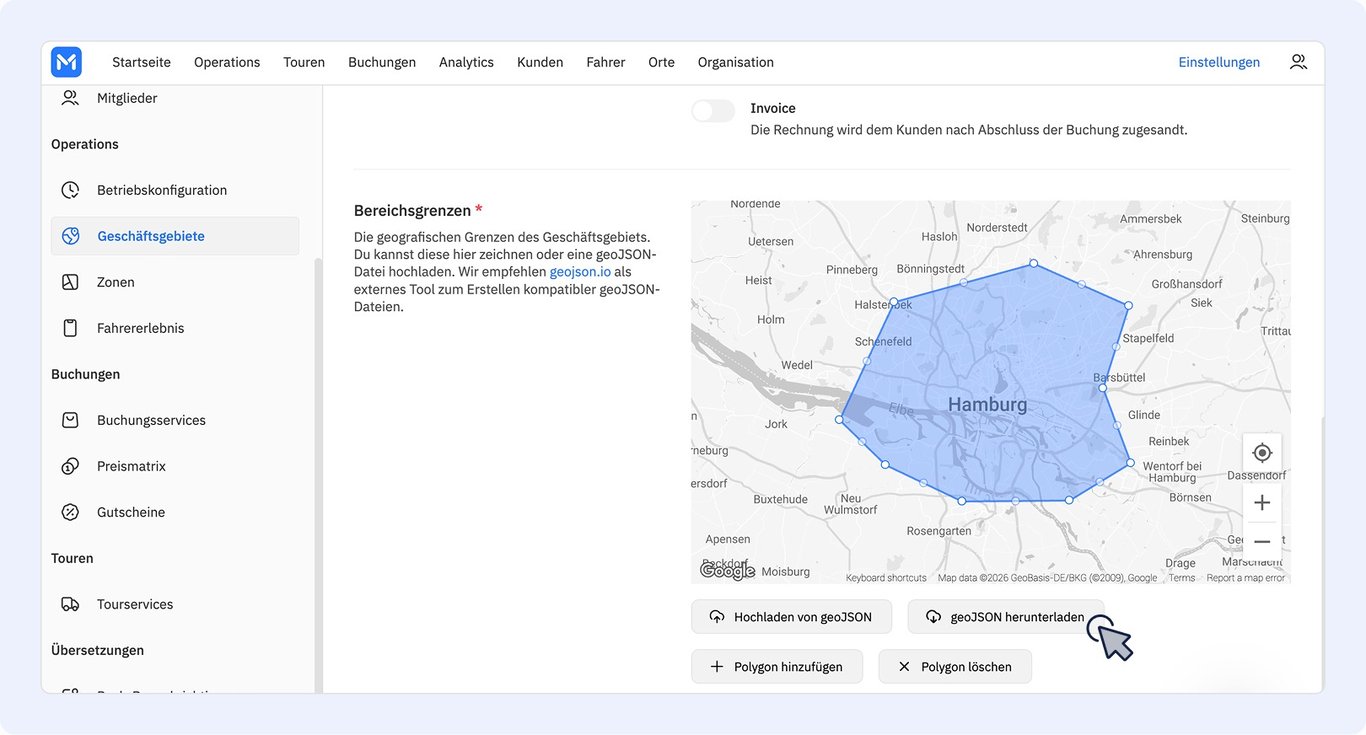This screenshot has width=1366, height=735.
Task: Open Kunden in top navigation
Action: click(540, 62)
